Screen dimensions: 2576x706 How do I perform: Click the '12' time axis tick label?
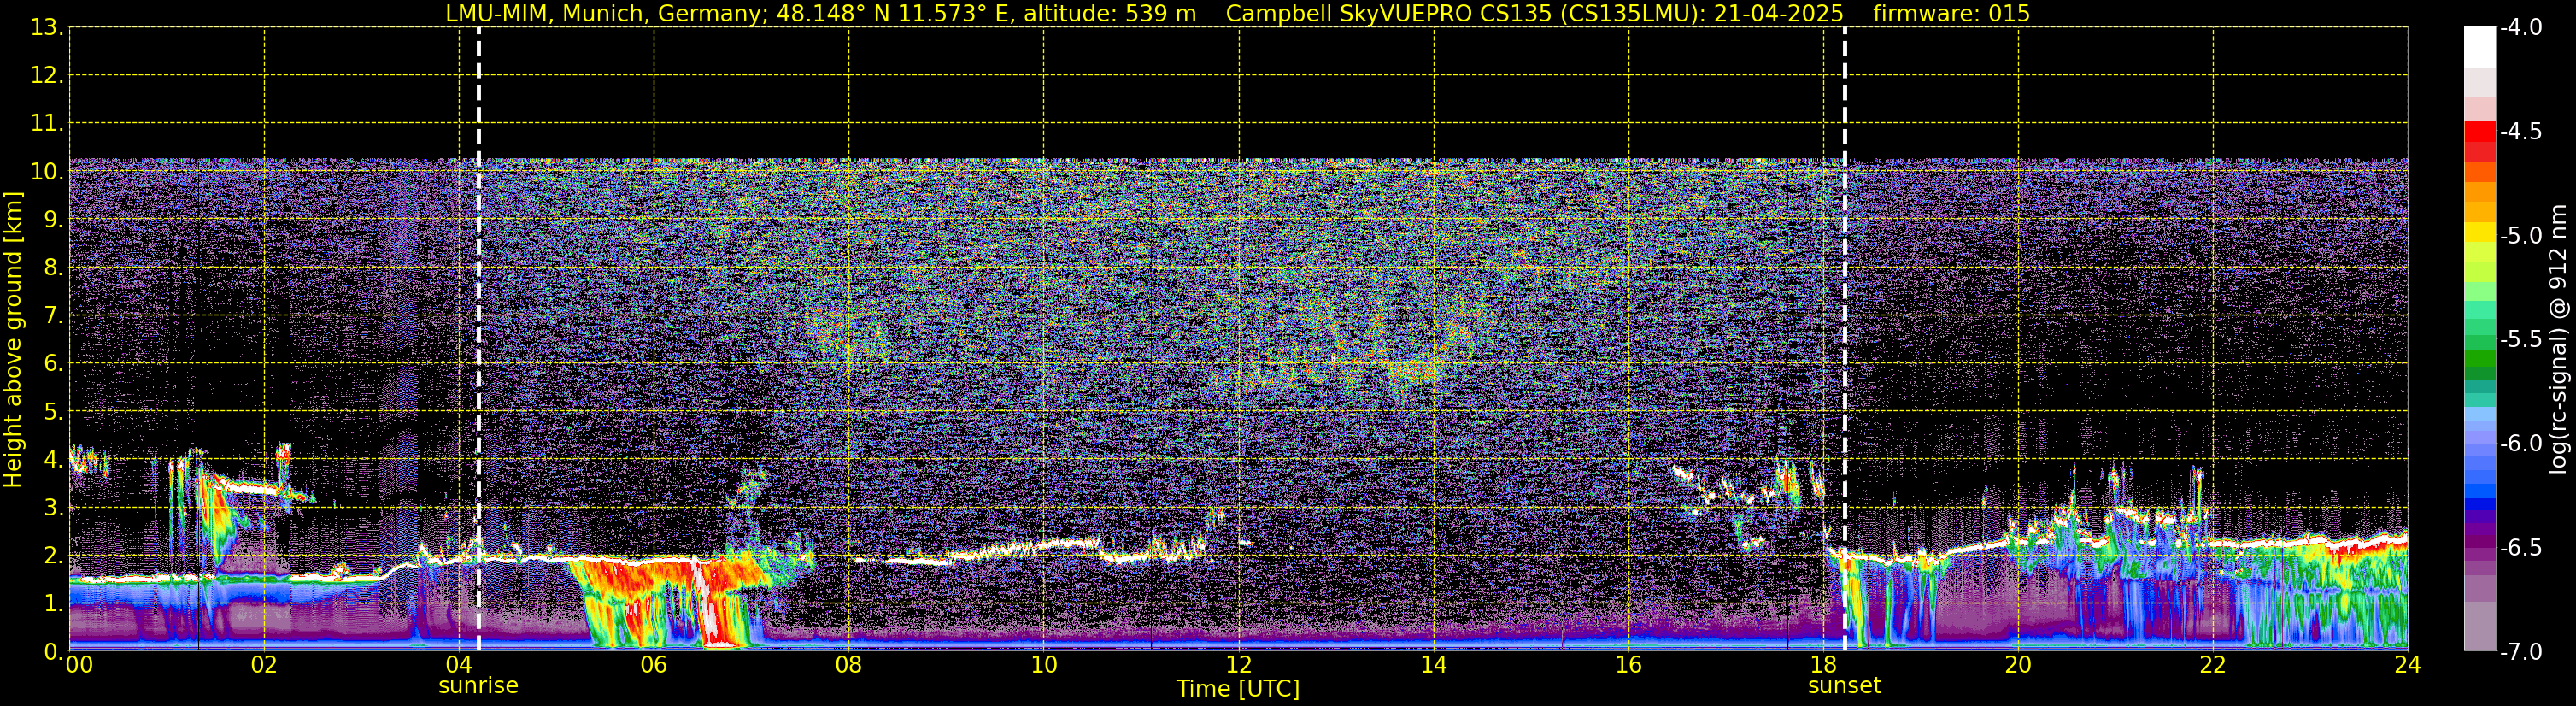pos(1238,665)
